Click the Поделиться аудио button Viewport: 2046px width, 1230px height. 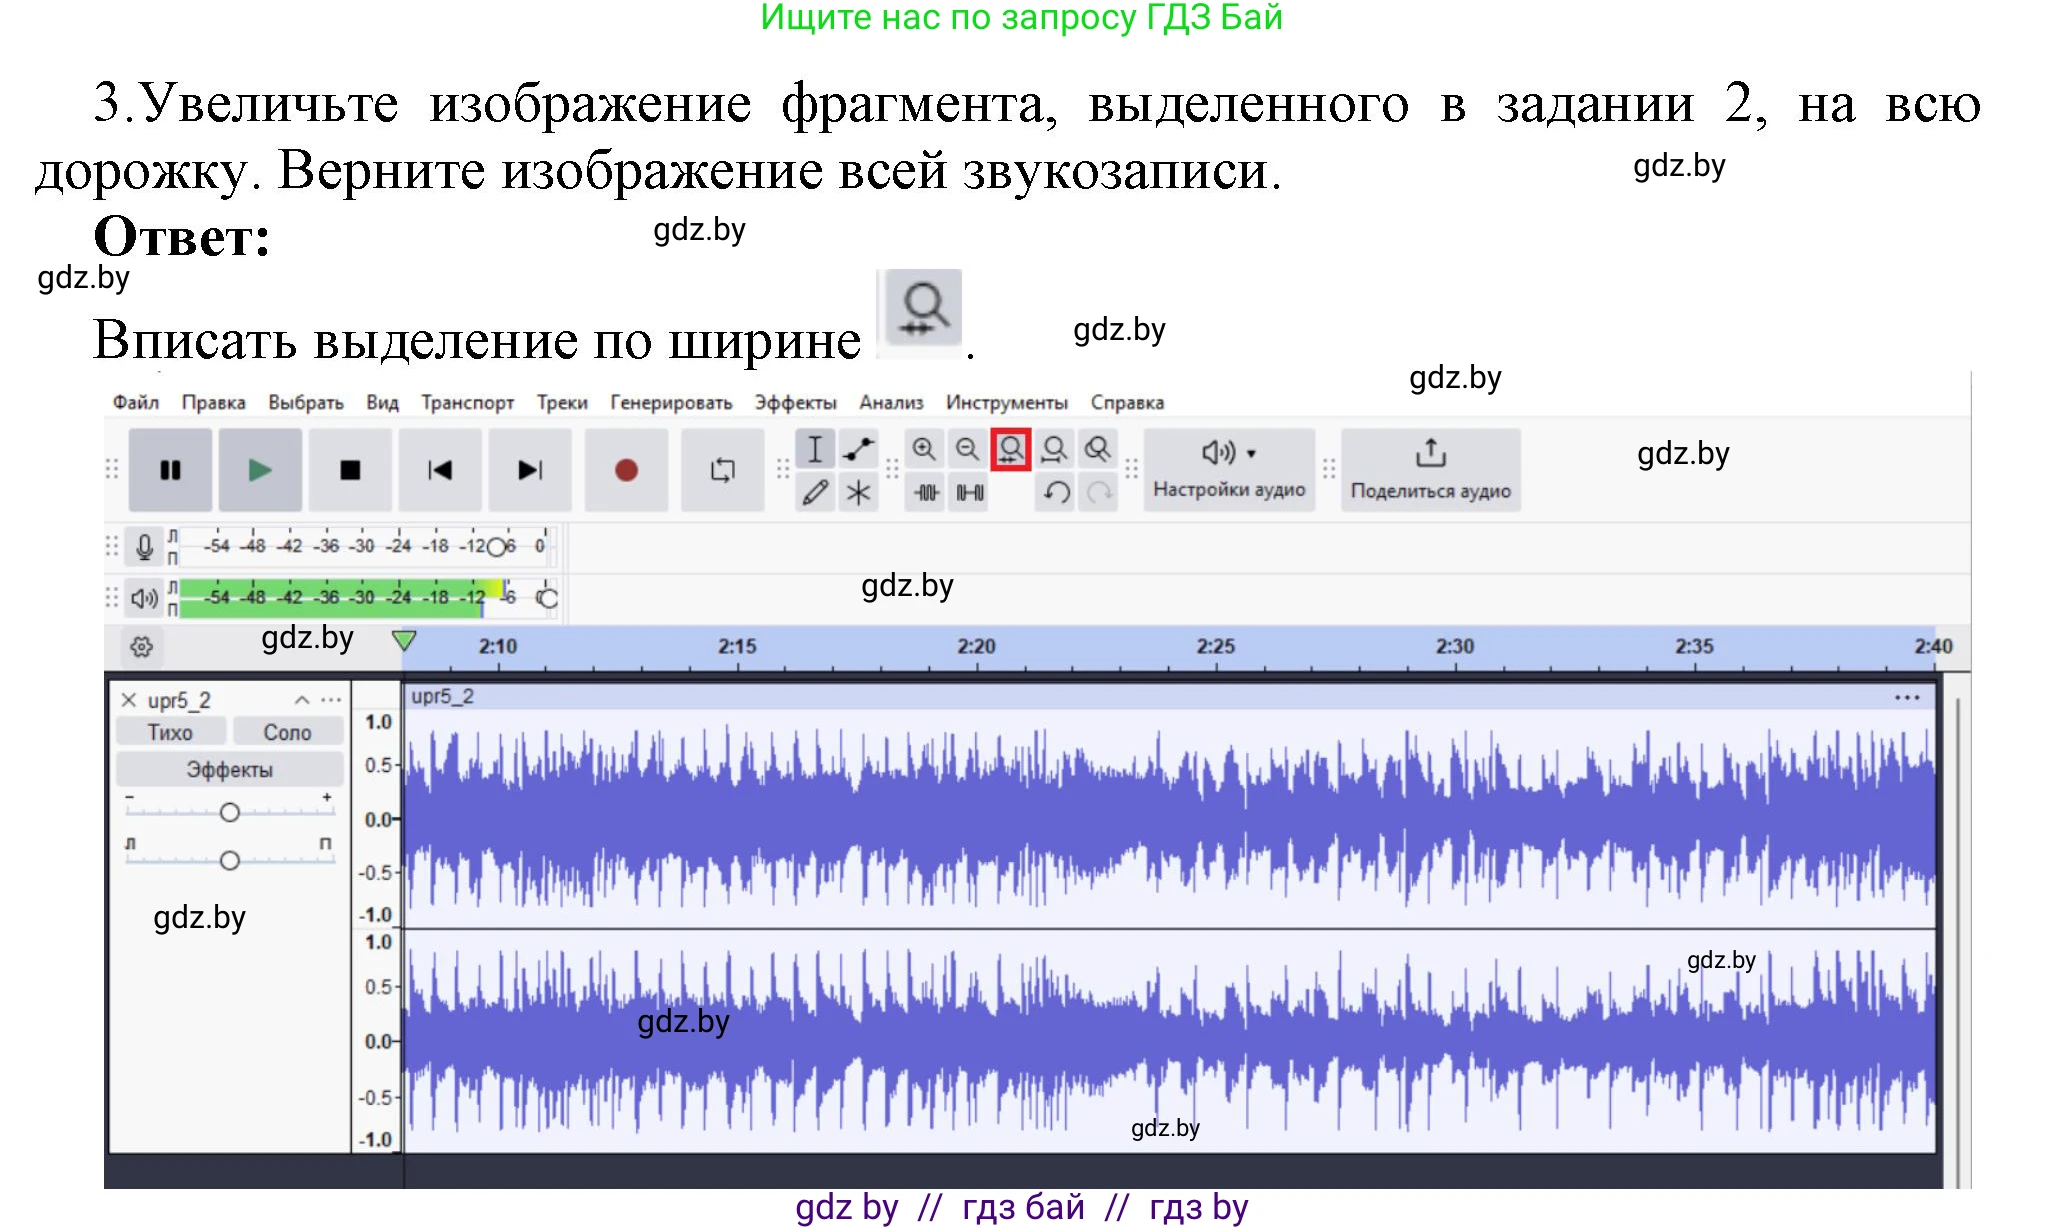coord(1431,469)
